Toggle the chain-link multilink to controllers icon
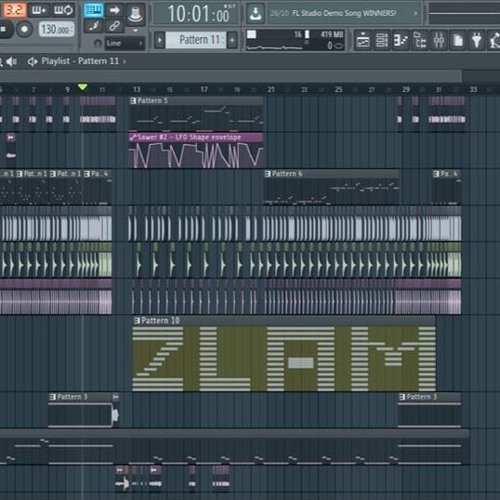The height and width of the screenshot is (500, 500). 114,26
